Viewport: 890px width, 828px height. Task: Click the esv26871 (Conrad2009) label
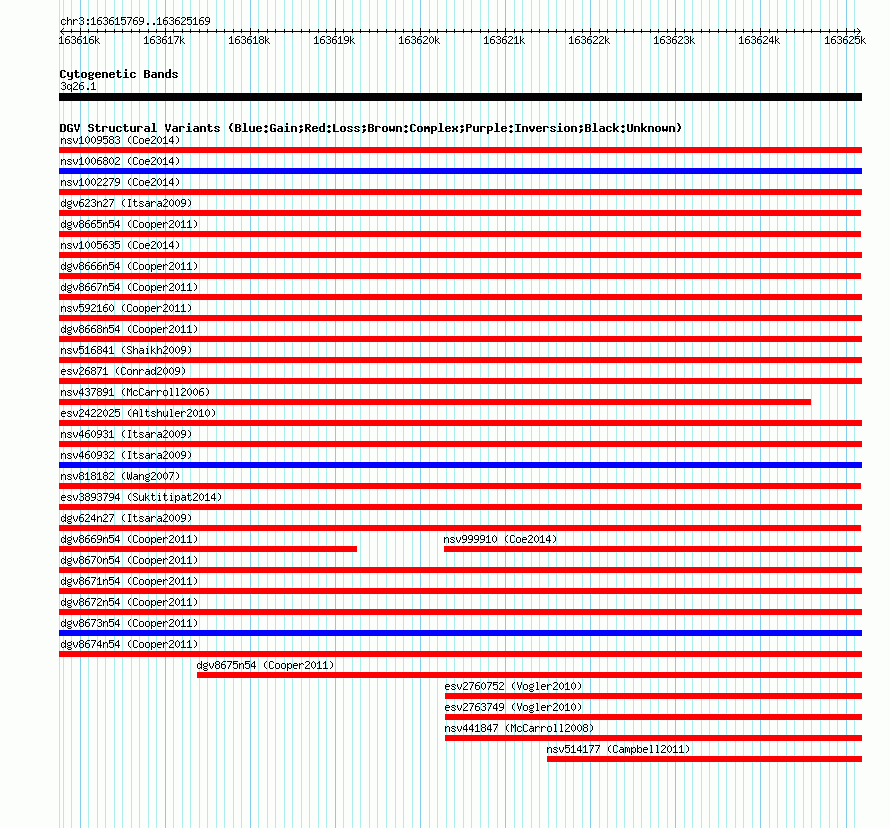coord(123,371)
